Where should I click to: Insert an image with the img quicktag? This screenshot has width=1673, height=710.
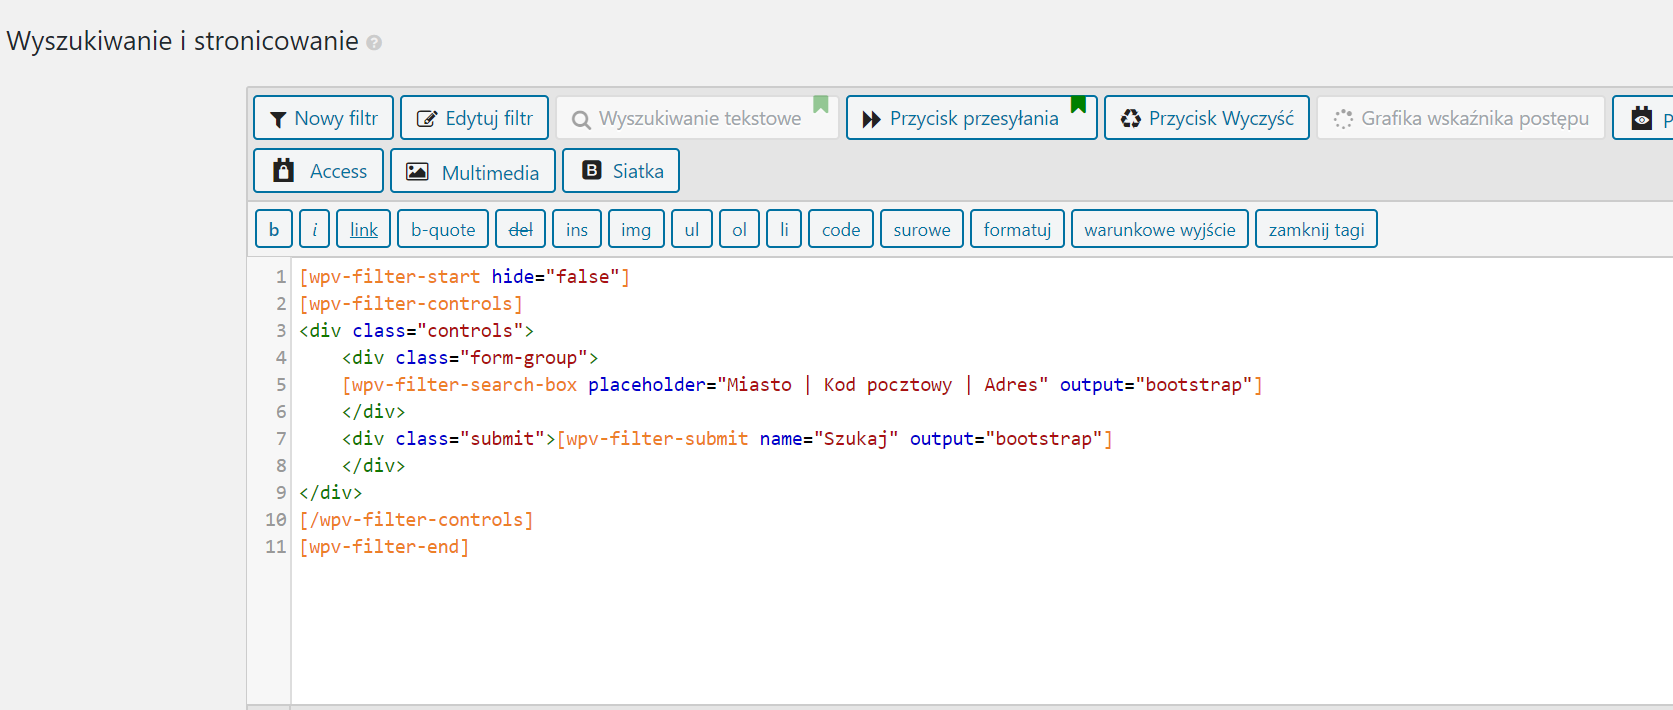[x=636, y=229]
